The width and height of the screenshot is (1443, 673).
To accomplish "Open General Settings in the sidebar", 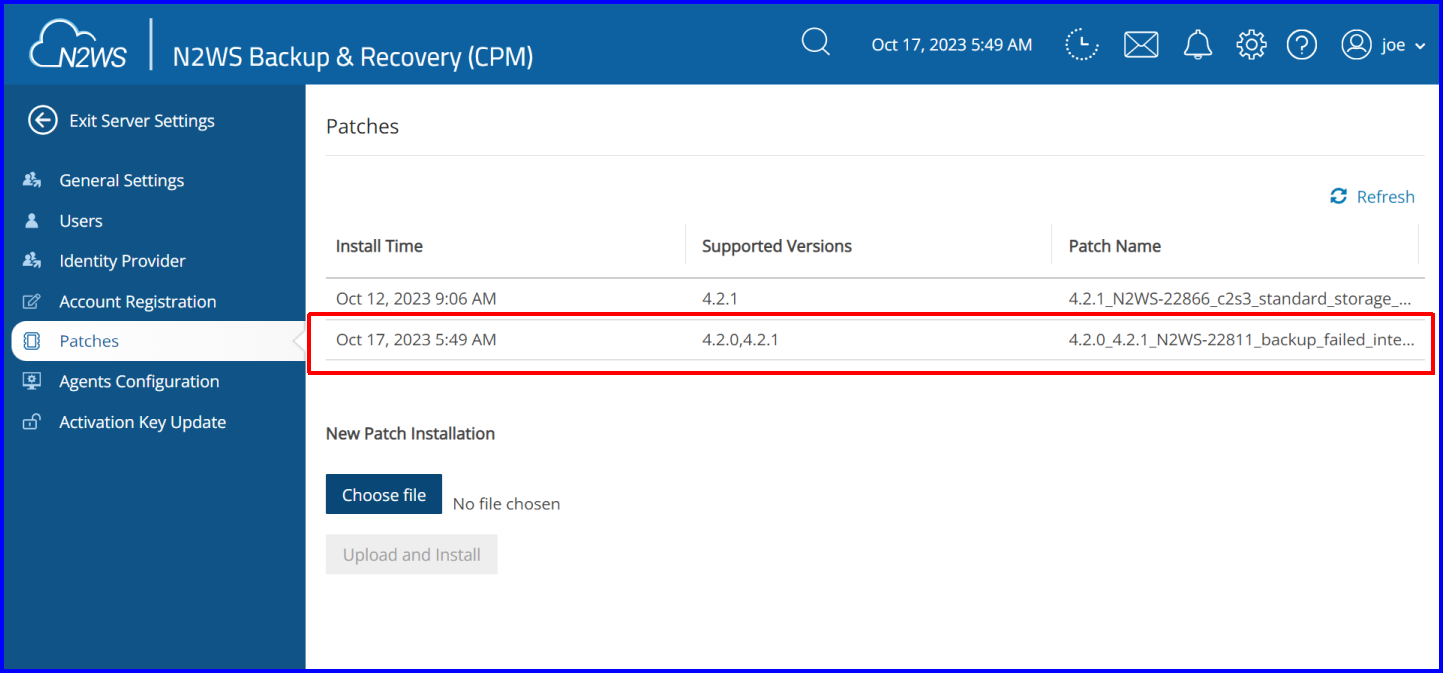I will 122,180.
